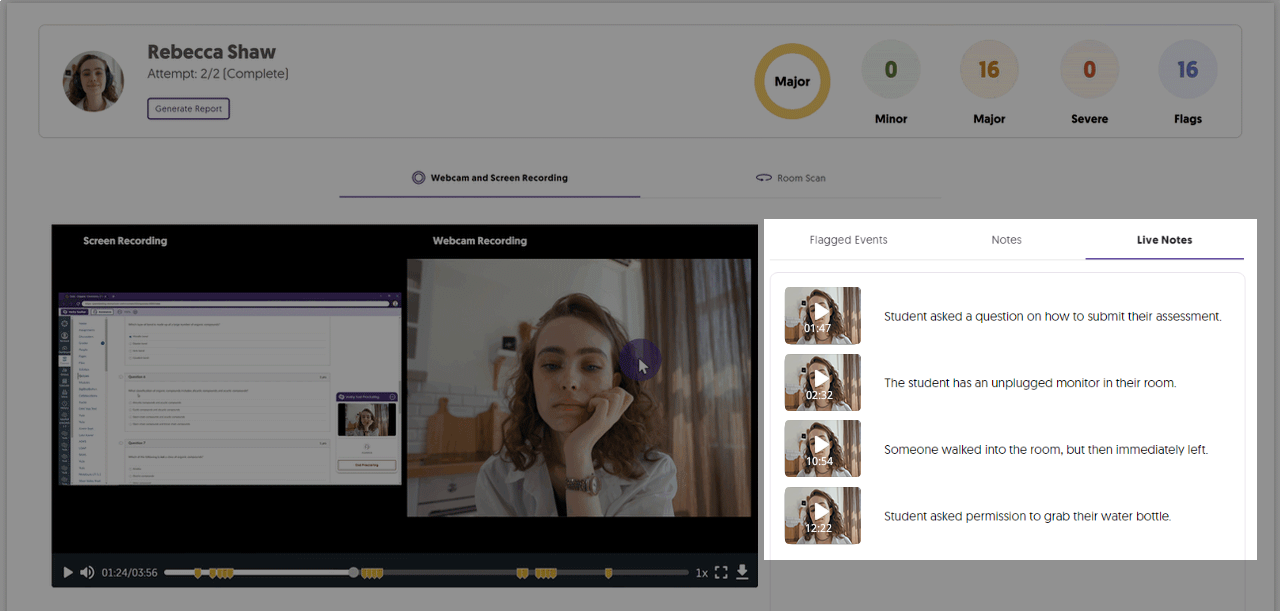The height and width of the screenshot is (611, 1280).
Task: Click the video progress slider handle
Action: (x=353, y=572)
